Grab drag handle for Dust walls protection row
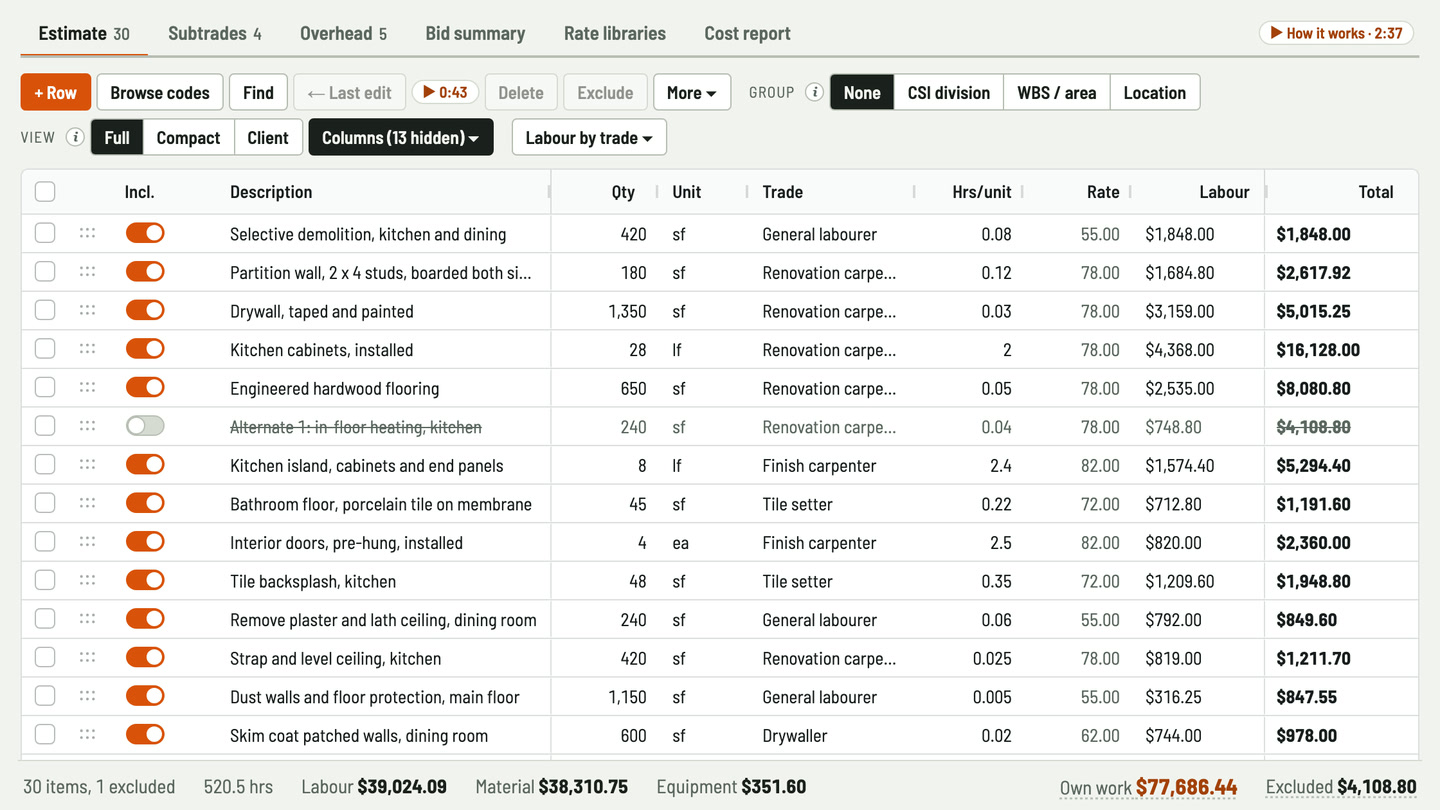 pyautogui.click(x=87, y=696)
